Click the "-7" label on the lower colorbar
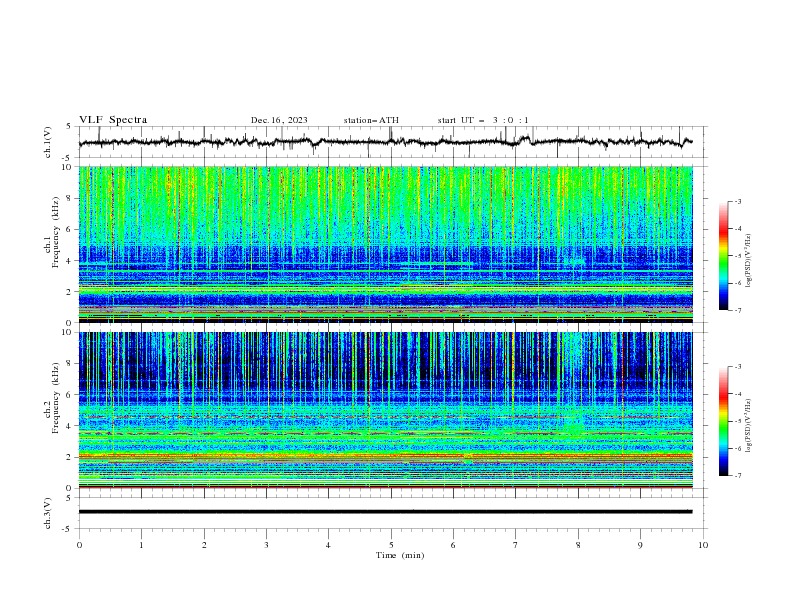The image size is (792, 612). tap(738, 476)
